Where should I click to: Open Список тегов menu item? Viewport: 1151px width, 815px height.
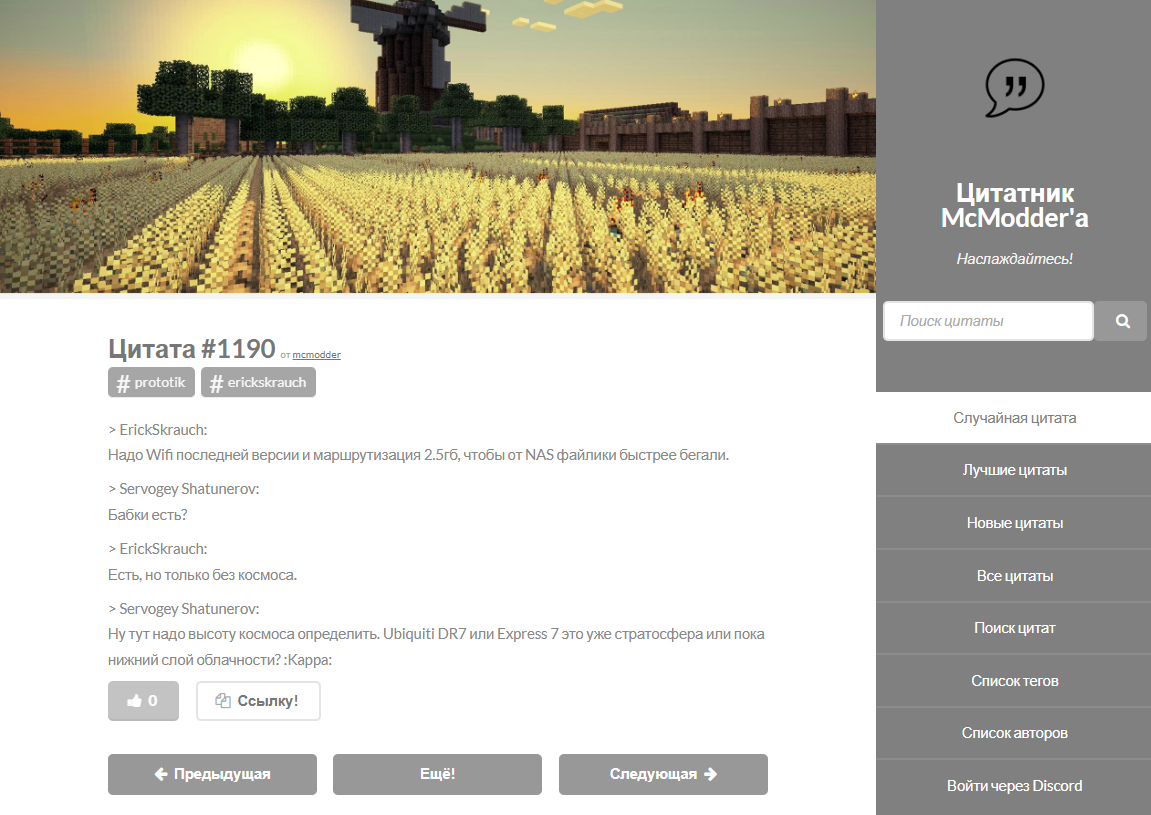(1014, 681)
